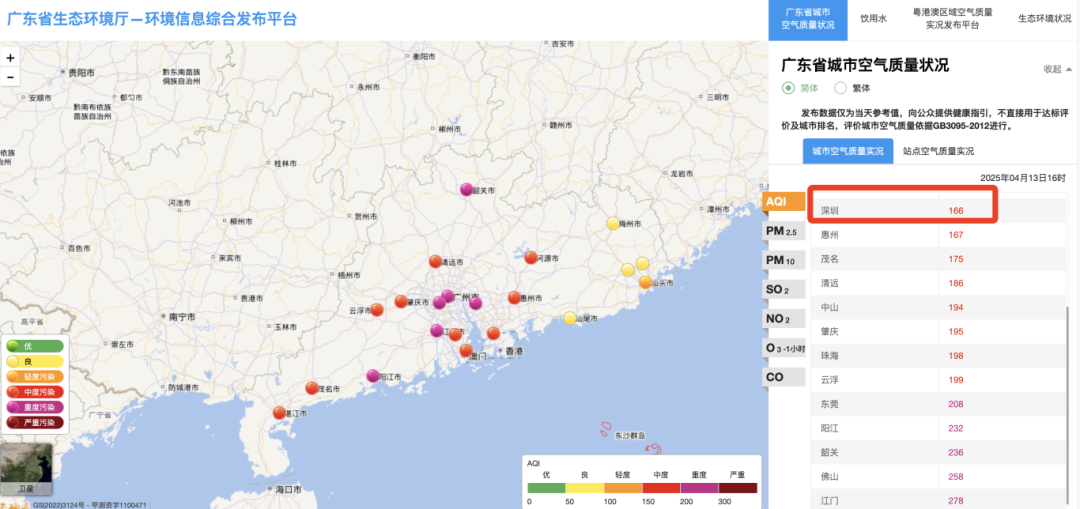Screen dimensions: 1080x509
Task: Switch to 卫星 satellite map thumbnail
Action: tap(26, 469)
